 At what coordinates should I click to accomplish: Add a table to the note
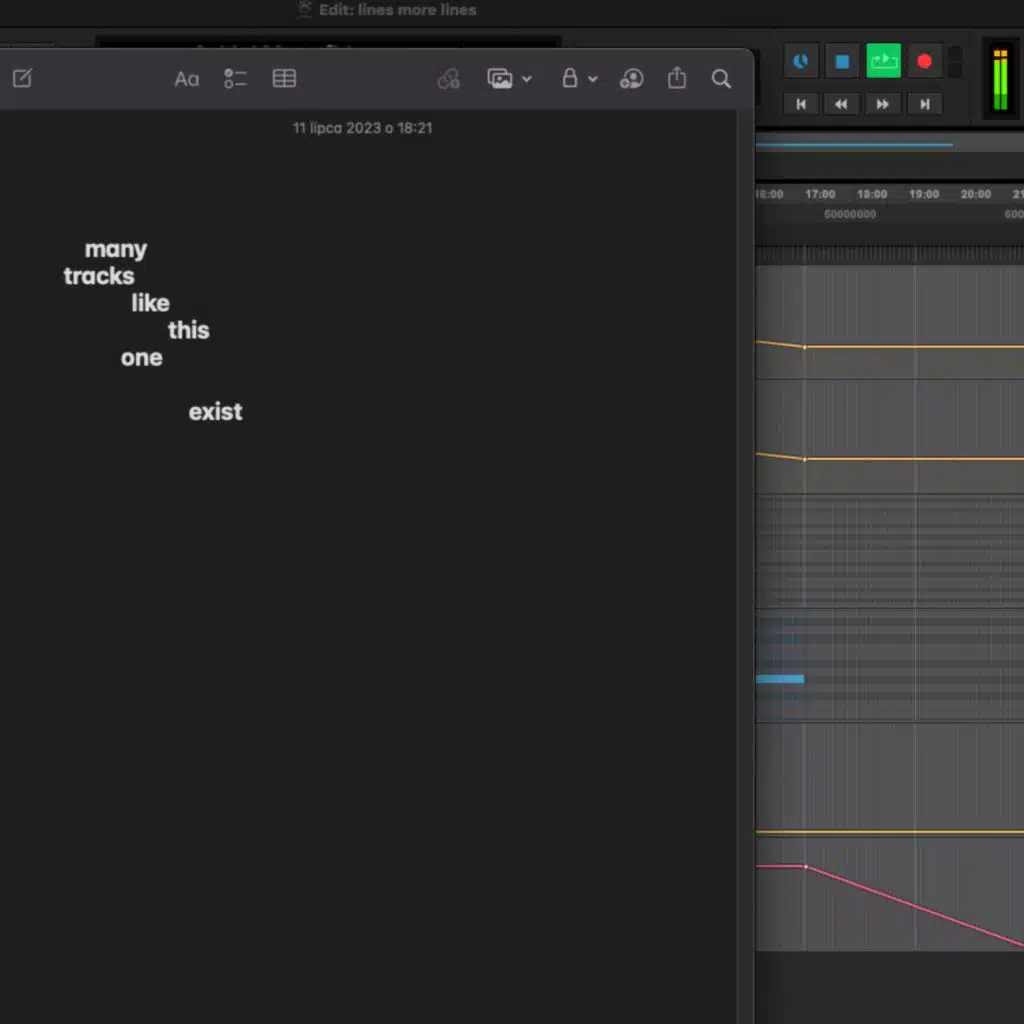[x=284, y=78]
